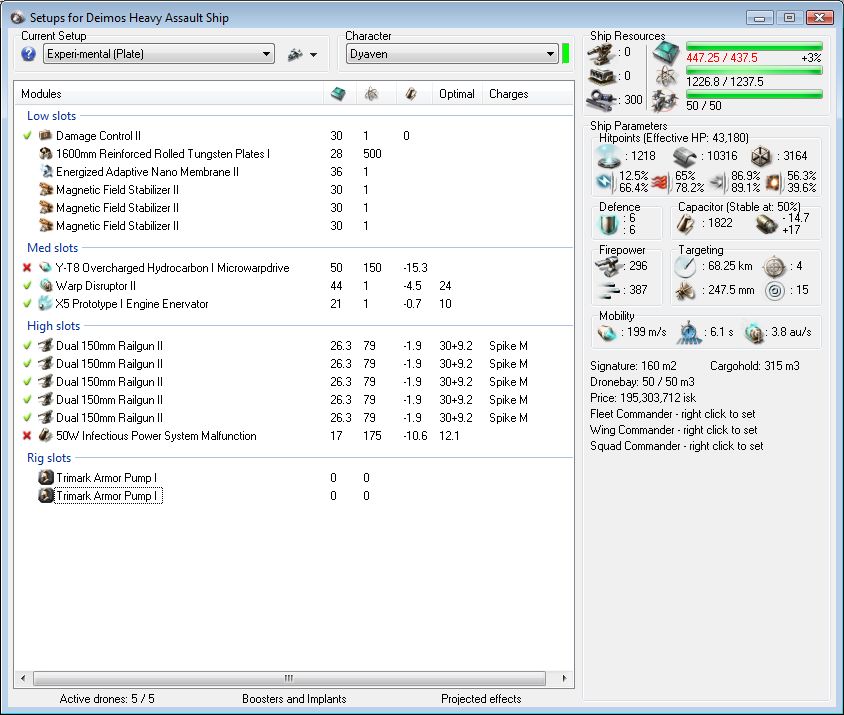Viewport: 844px width, 715px height.
Task: Click the horizontal scrollbar thumb
Action: point(289,678)
